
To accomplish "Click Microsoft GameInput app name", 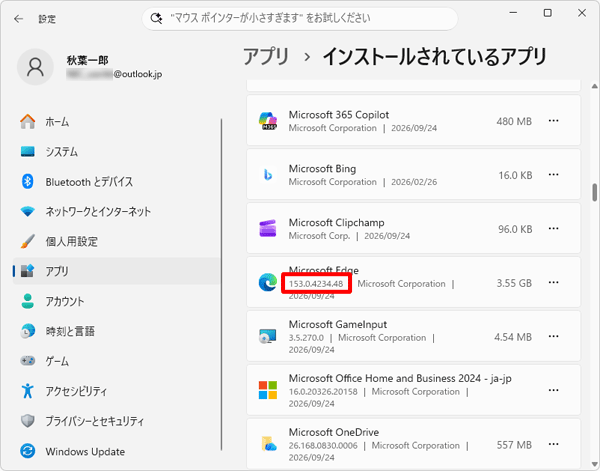I will [338, 324].
